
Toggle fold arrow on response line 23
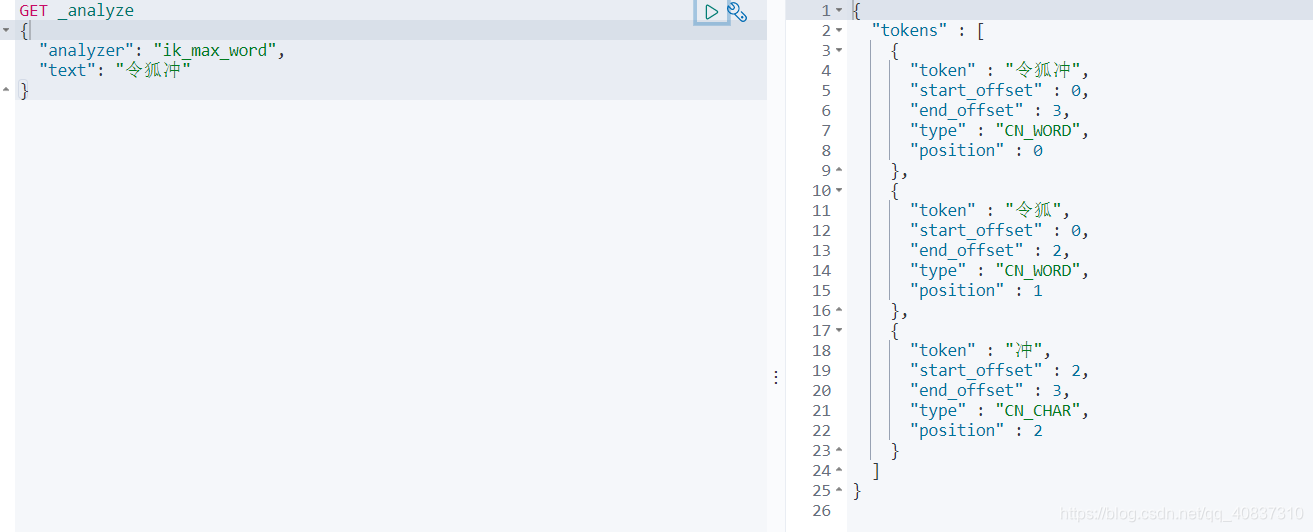[839, 451]
